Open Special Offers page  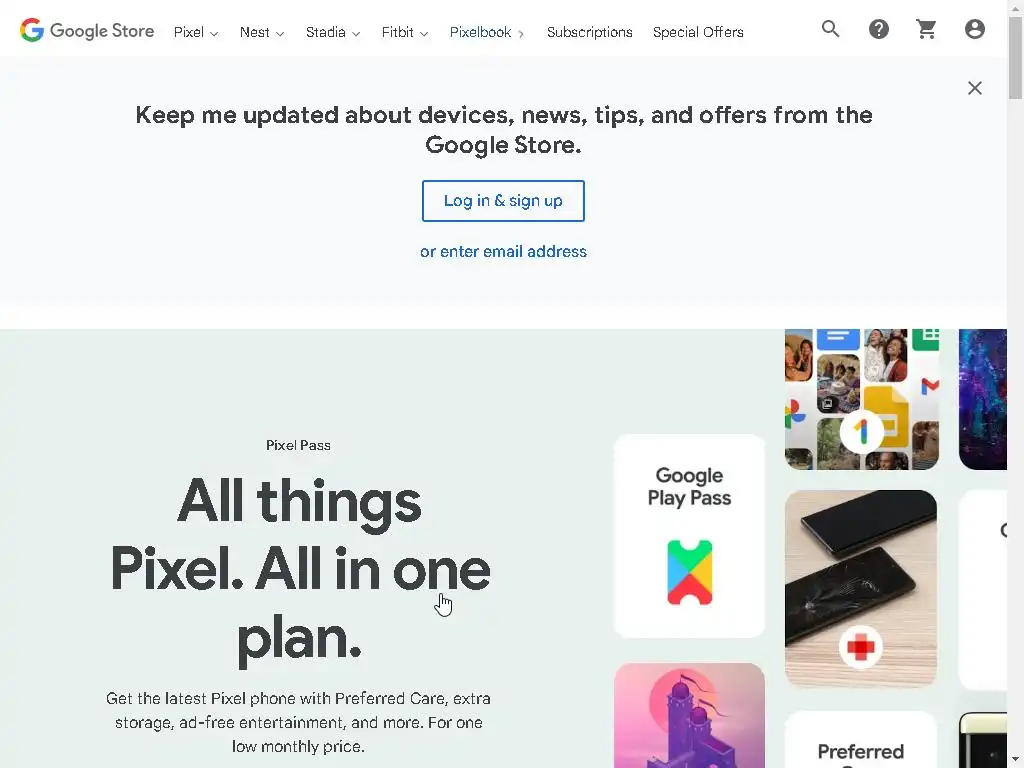pyautogui.click(x=698, y=32)
